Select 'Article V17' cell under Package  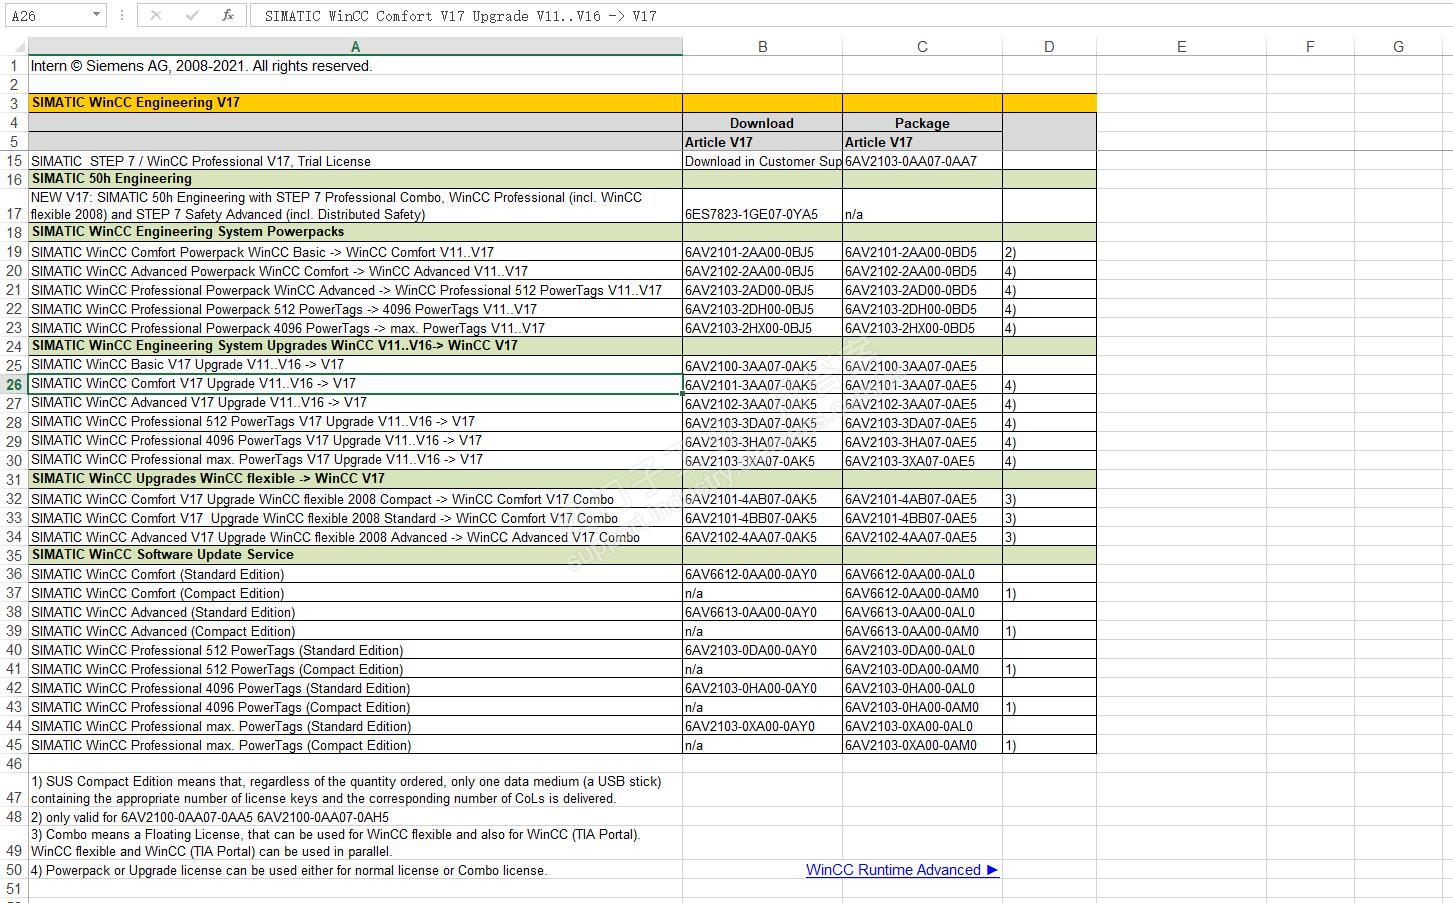coord(922,142)
